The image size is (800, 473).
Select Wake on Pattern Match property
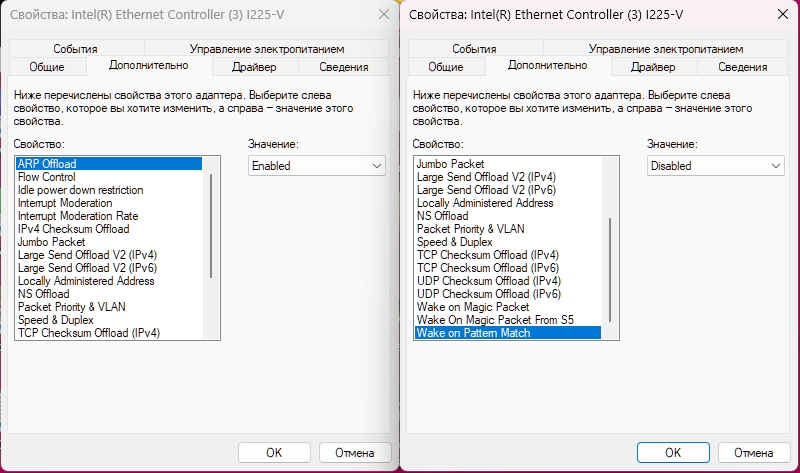[508, 333]
